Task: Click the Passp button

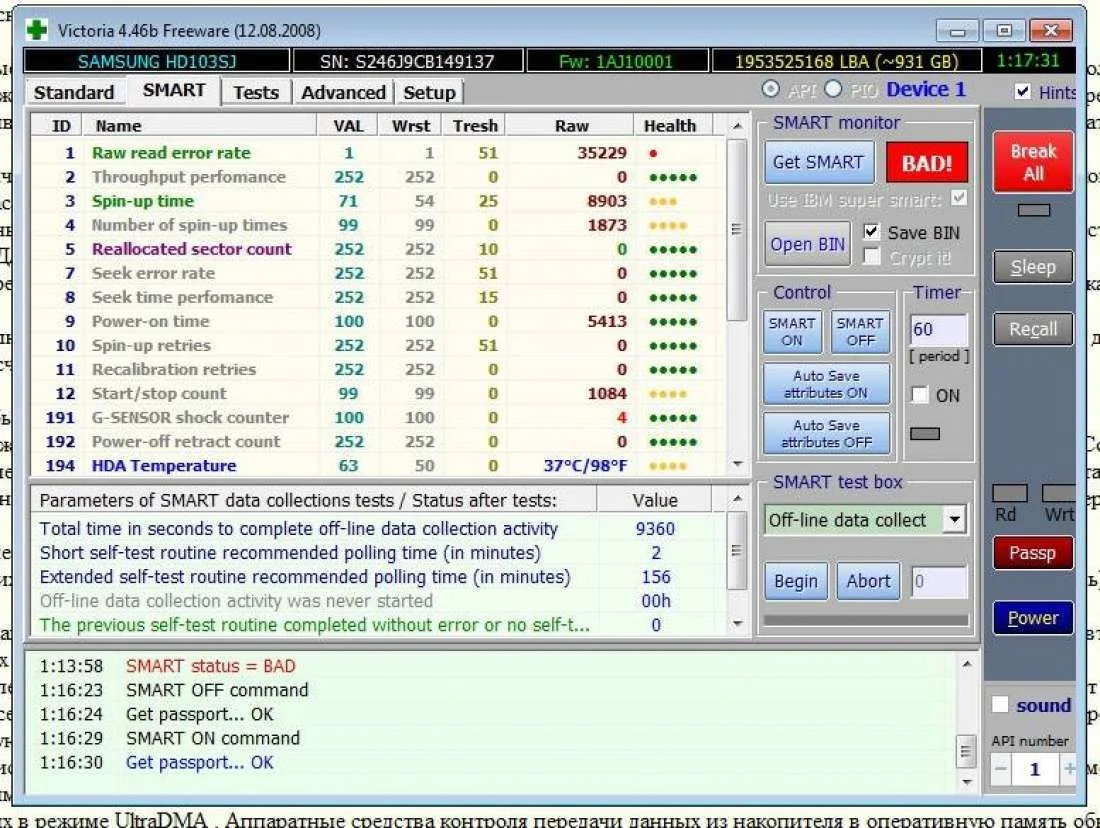Action: (1033, 553)
